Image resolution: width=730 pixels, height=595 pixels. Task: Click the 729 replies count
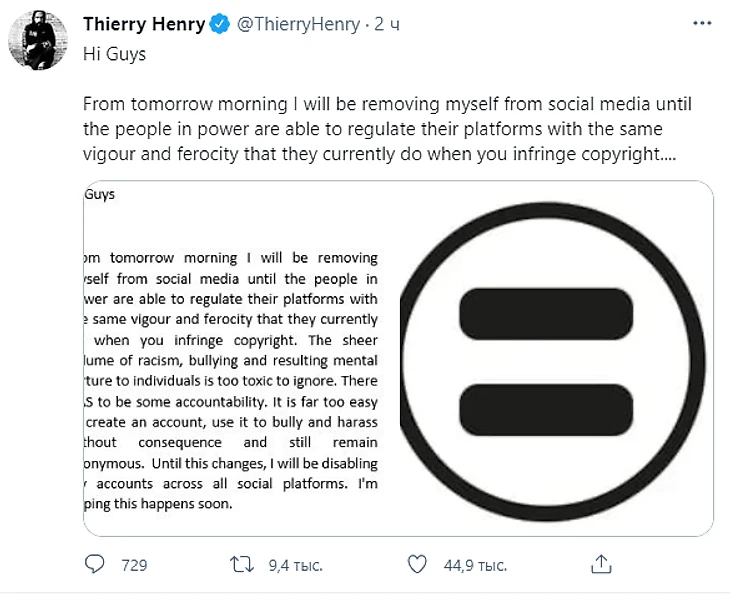click(134, 566)
